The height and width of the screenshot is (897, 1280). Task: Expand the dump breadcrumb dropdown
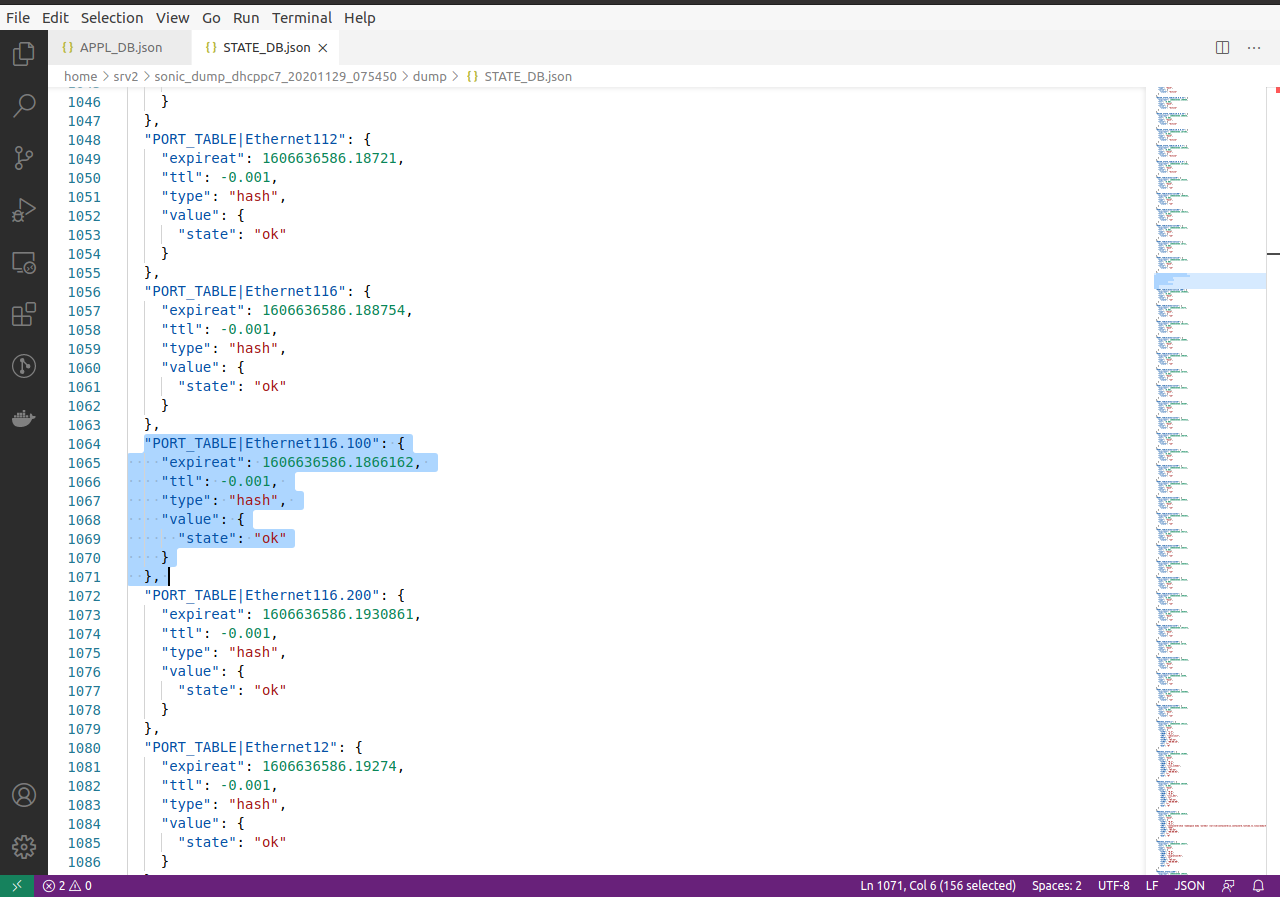(430, 76)
